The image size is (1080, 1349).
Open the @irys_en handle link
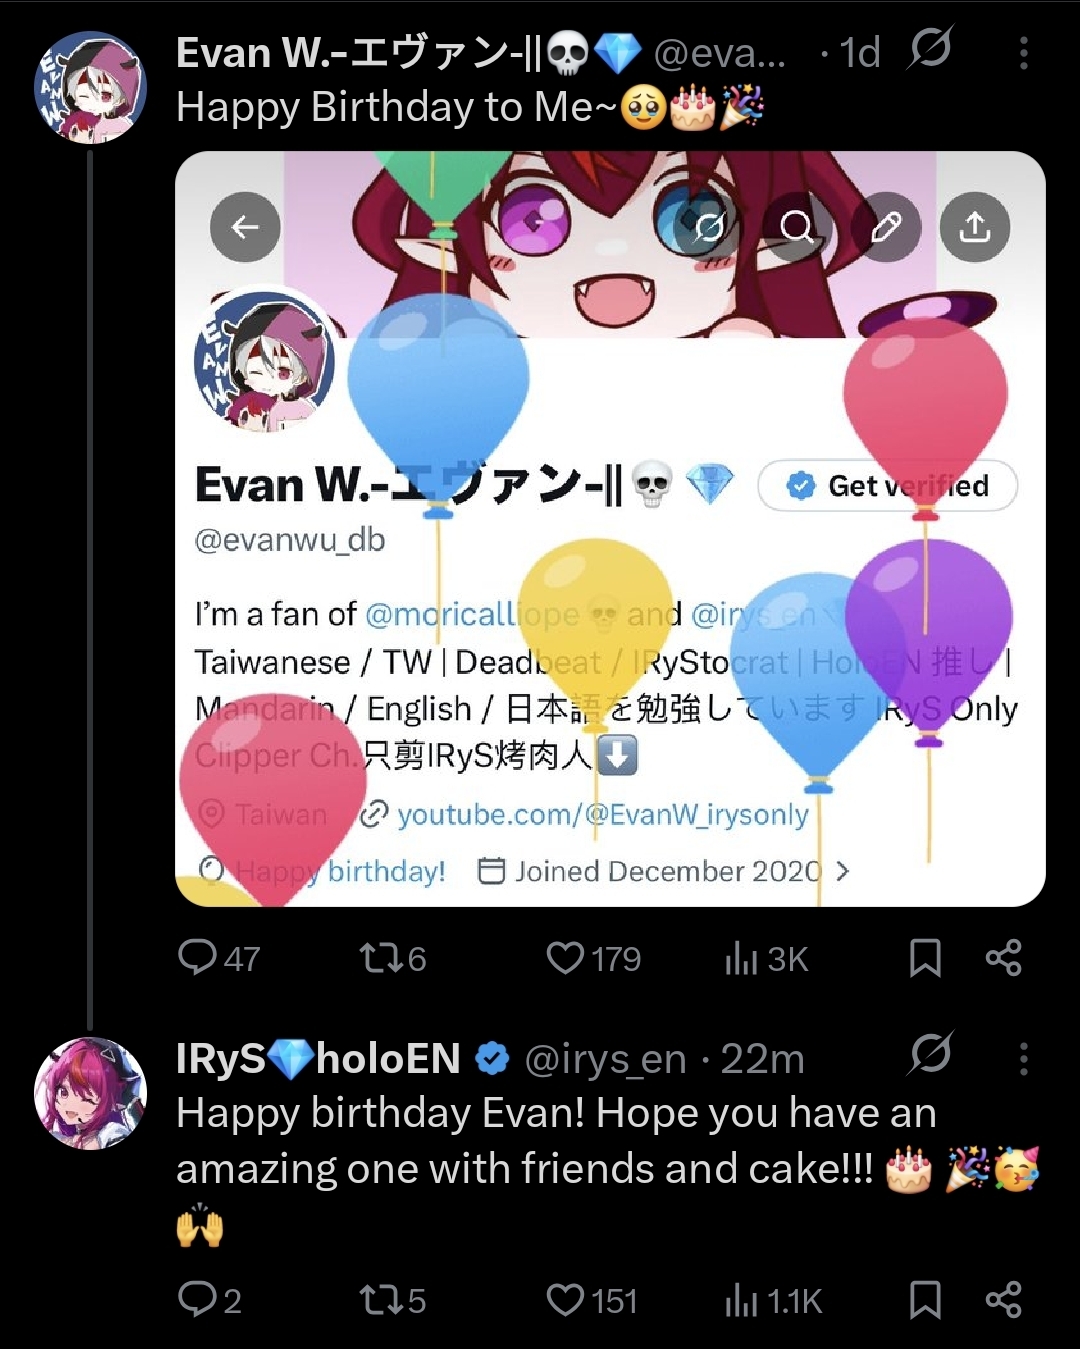tap(605, 1059)
